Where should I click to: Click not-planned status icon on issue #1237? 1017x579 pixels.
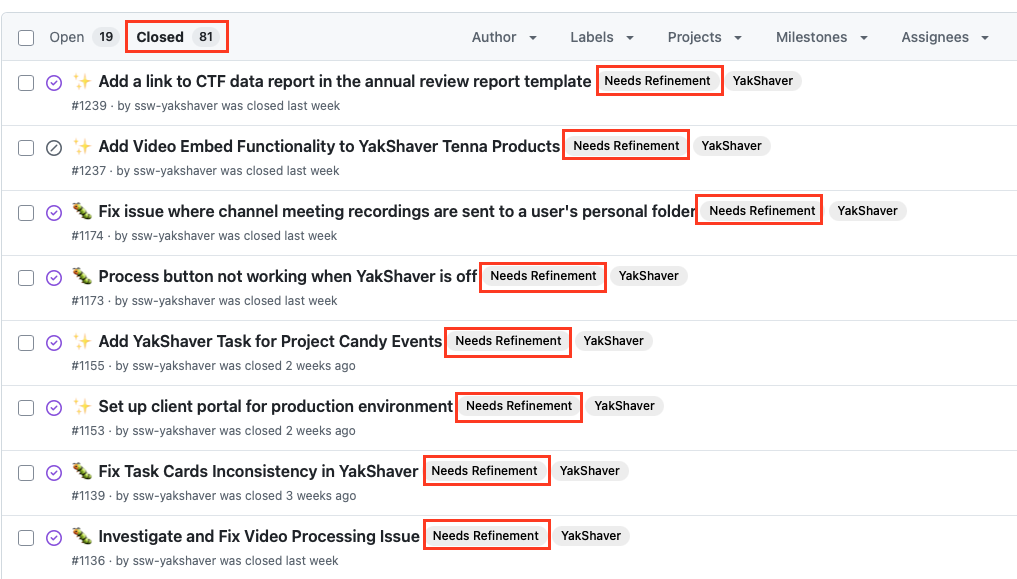54,148
